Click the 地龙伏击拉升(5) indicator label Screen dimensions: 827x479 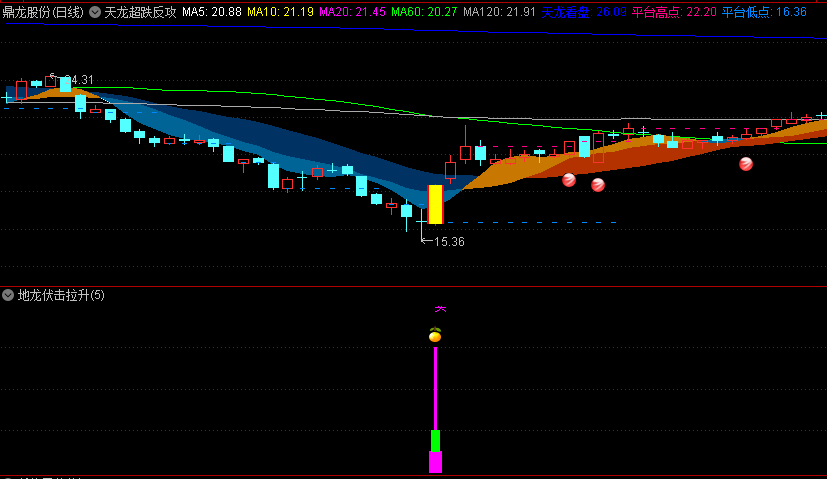click(61, 295)
